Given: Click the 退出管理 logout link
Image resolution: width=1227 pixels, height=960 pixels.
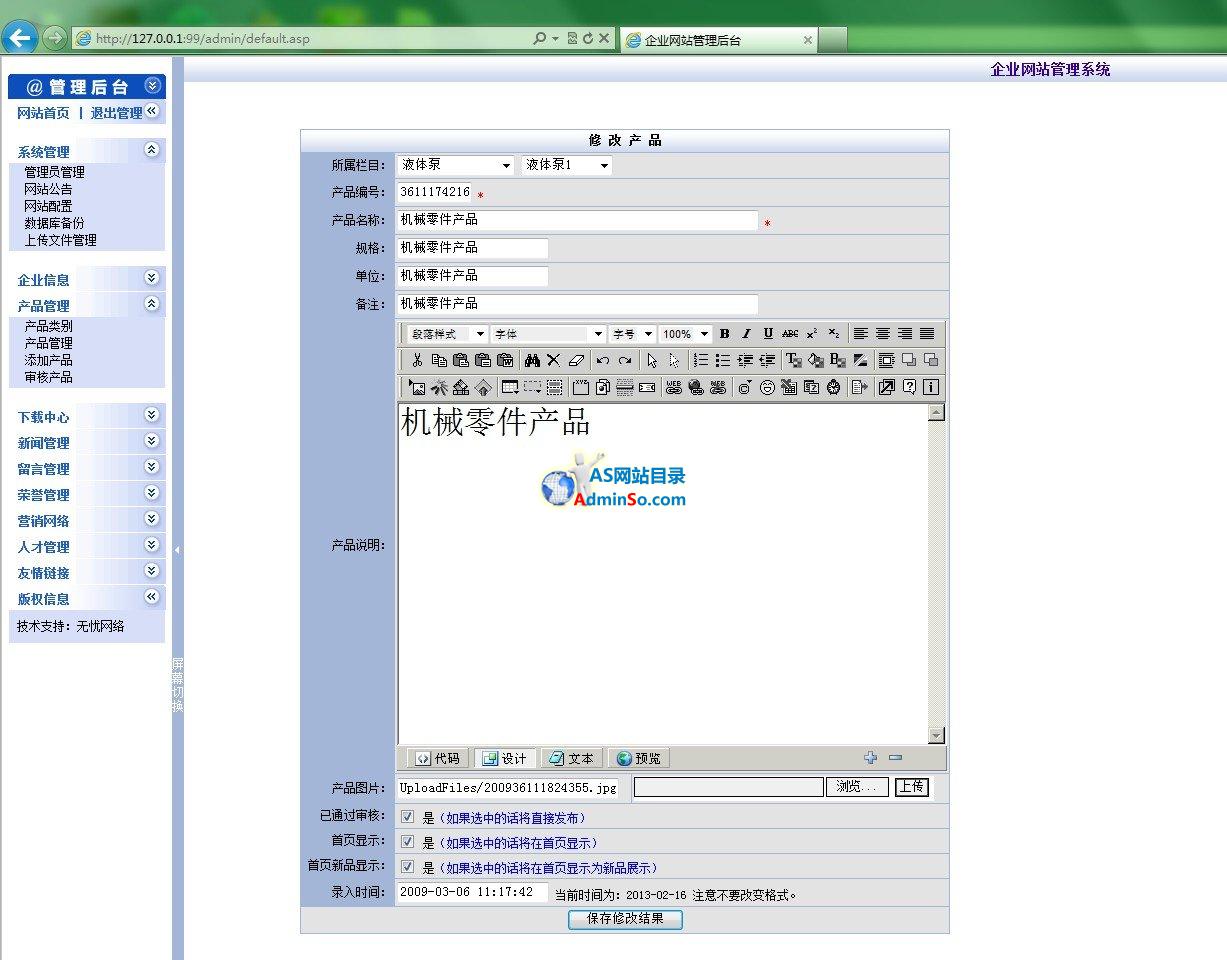Looking at the screenshot, I should coord(117,113).
